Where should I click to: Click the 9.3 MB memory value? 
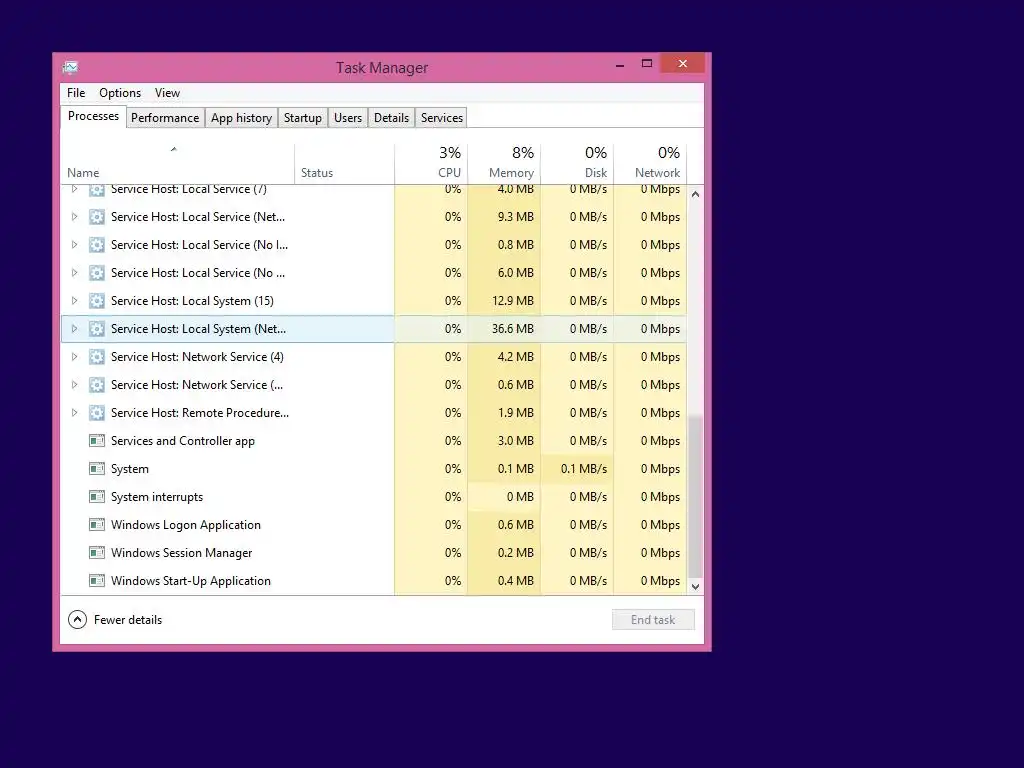(x=515, y=217)
